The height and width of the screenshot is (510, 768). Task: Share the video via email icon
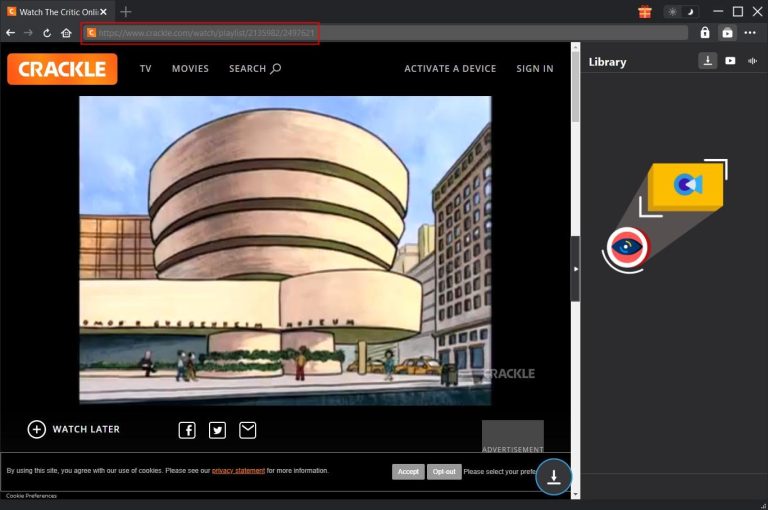(247, 430)
